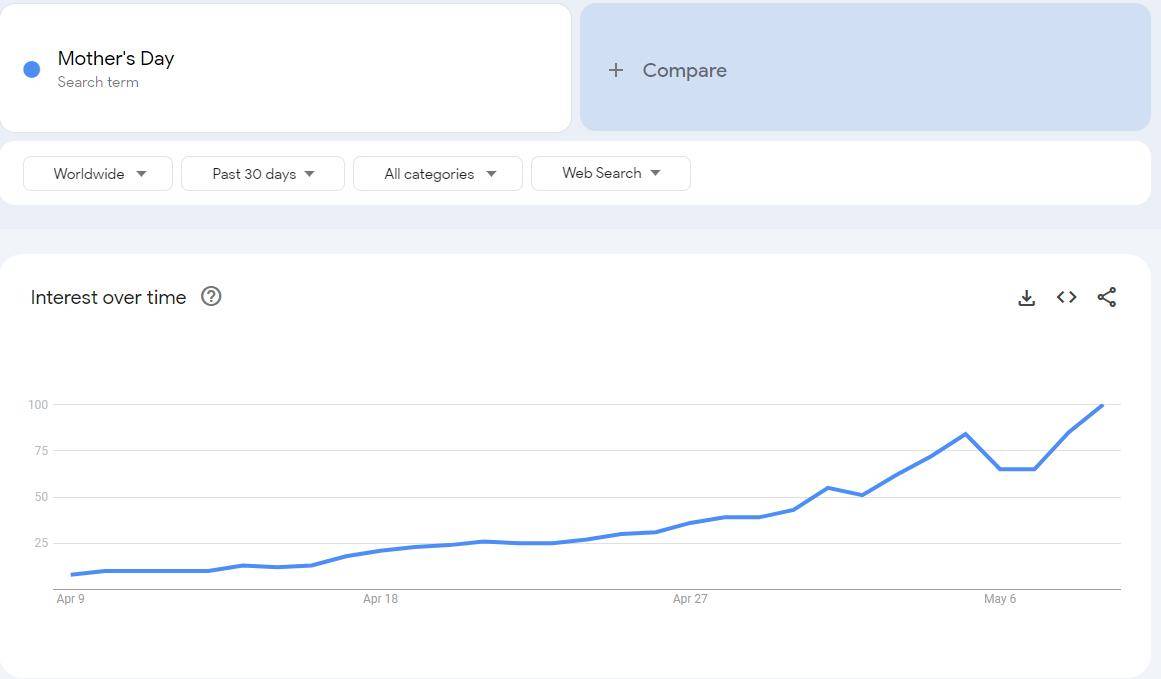Click the blue dot beside Mother's Day
Image resolution: width=1161 pixels, height=679 pixels.
[x=32, y=70]
